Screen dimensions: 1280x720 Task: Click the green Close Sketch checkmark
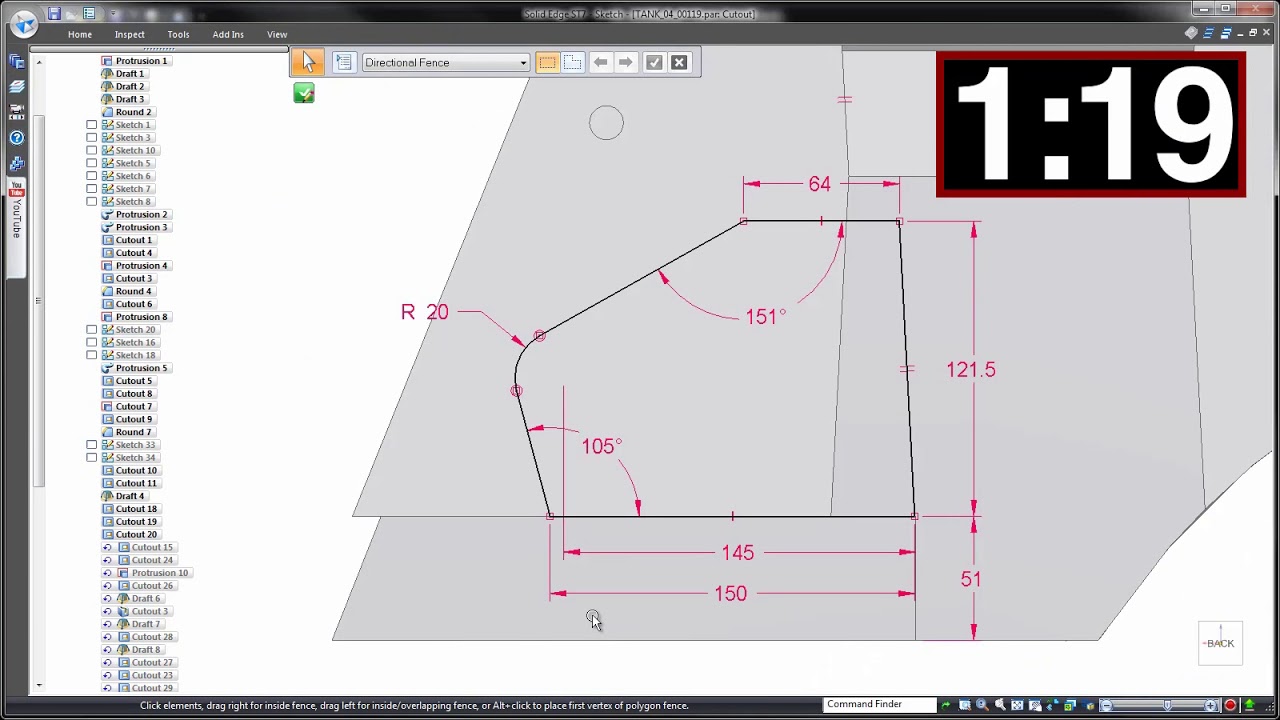[x=304, y=93]
